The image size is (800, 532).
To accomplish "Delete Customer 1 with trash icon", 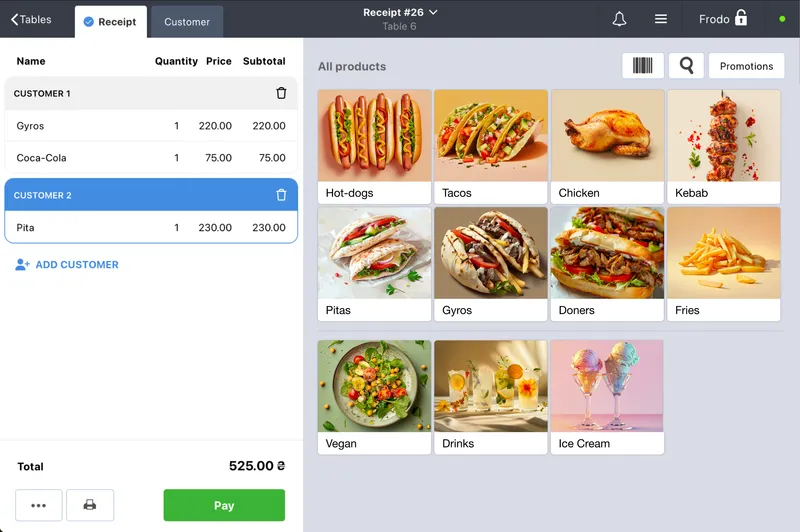I will click(281, 93).
